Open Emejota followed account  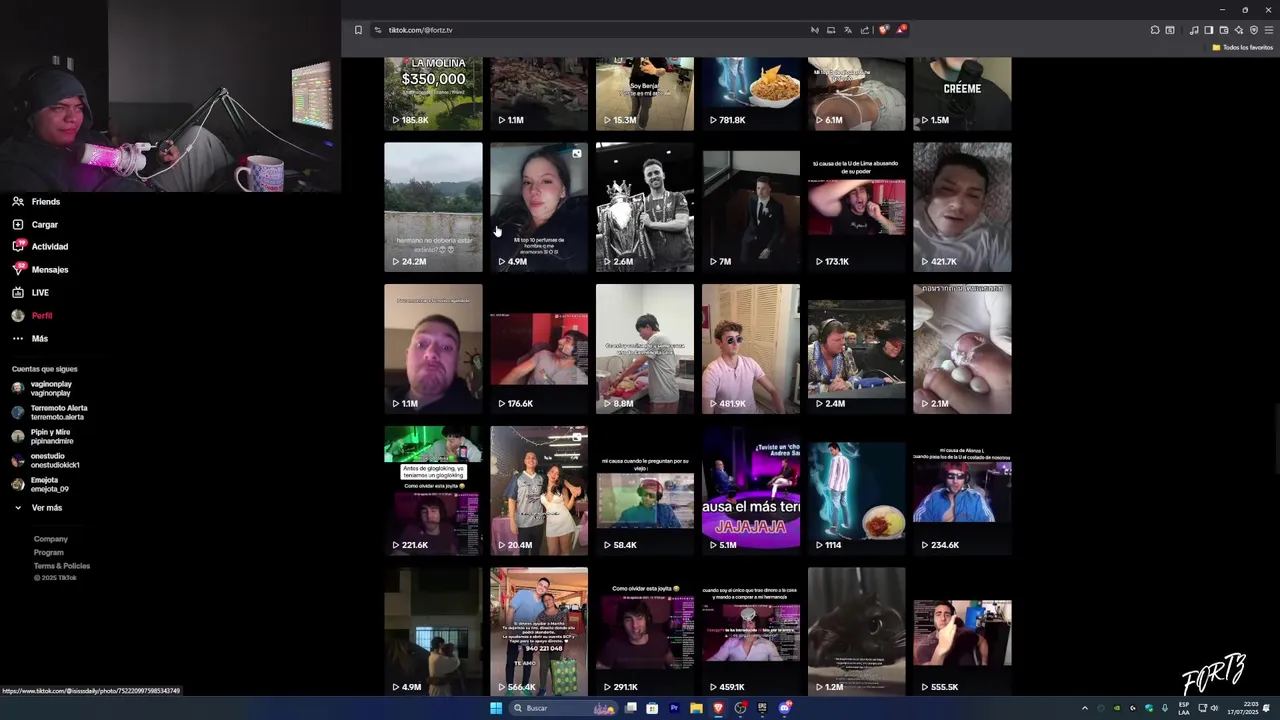coord(41,485)
